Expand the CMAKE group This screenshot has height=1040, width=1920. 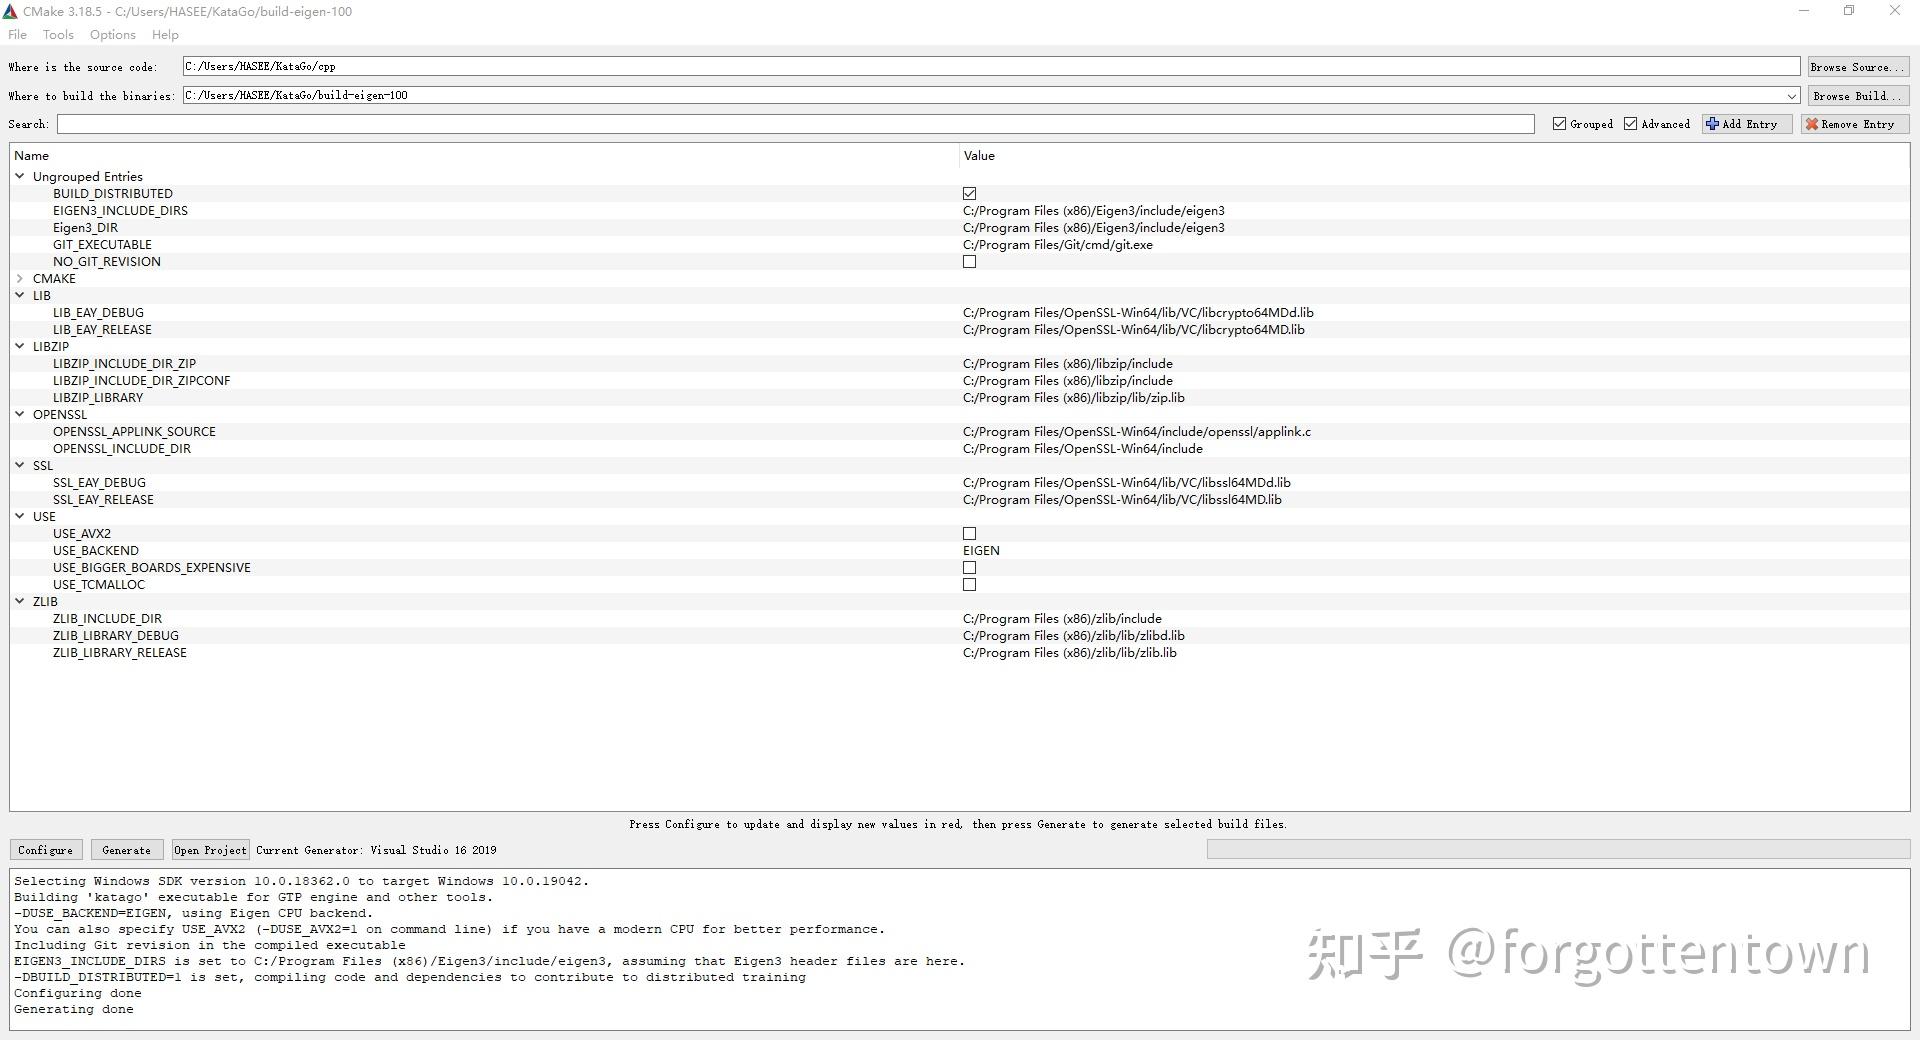click(x=20, y=278)
